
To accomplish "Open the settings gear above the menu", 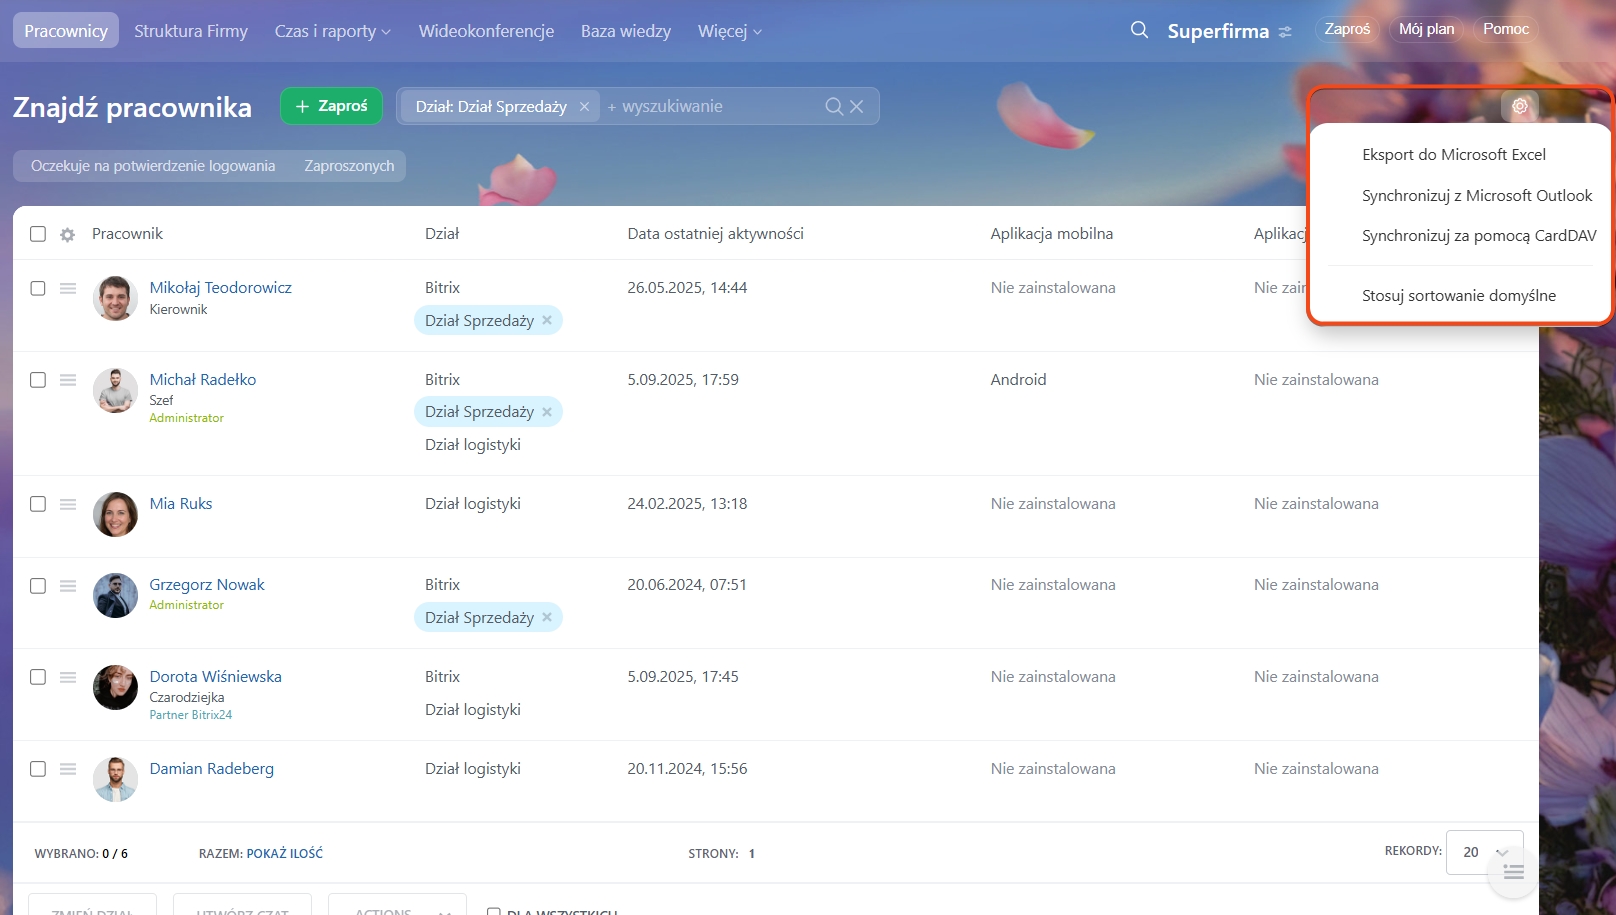I will [x=1520, y=106].
